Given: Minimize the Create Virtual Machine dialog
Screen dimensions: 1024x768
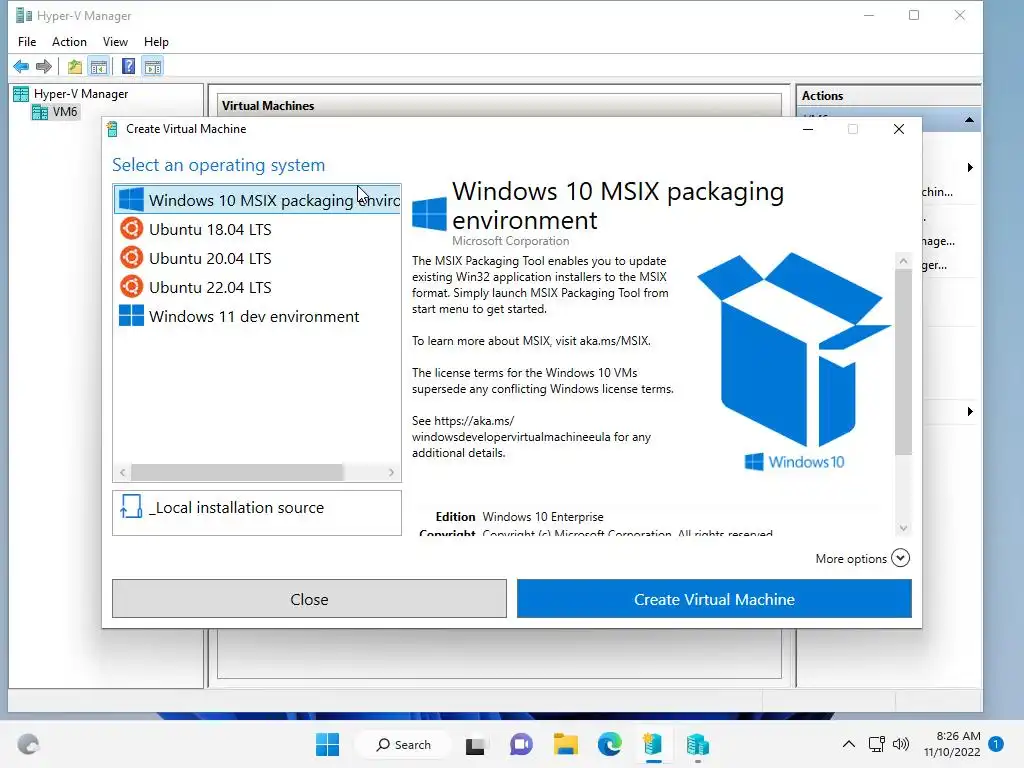Looking at the screenshot, I should pyautogui.click(x=808, y=129).
